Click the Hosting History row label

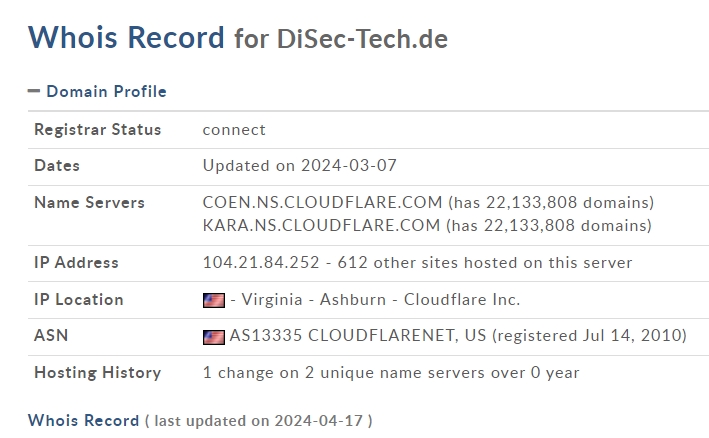98,373
